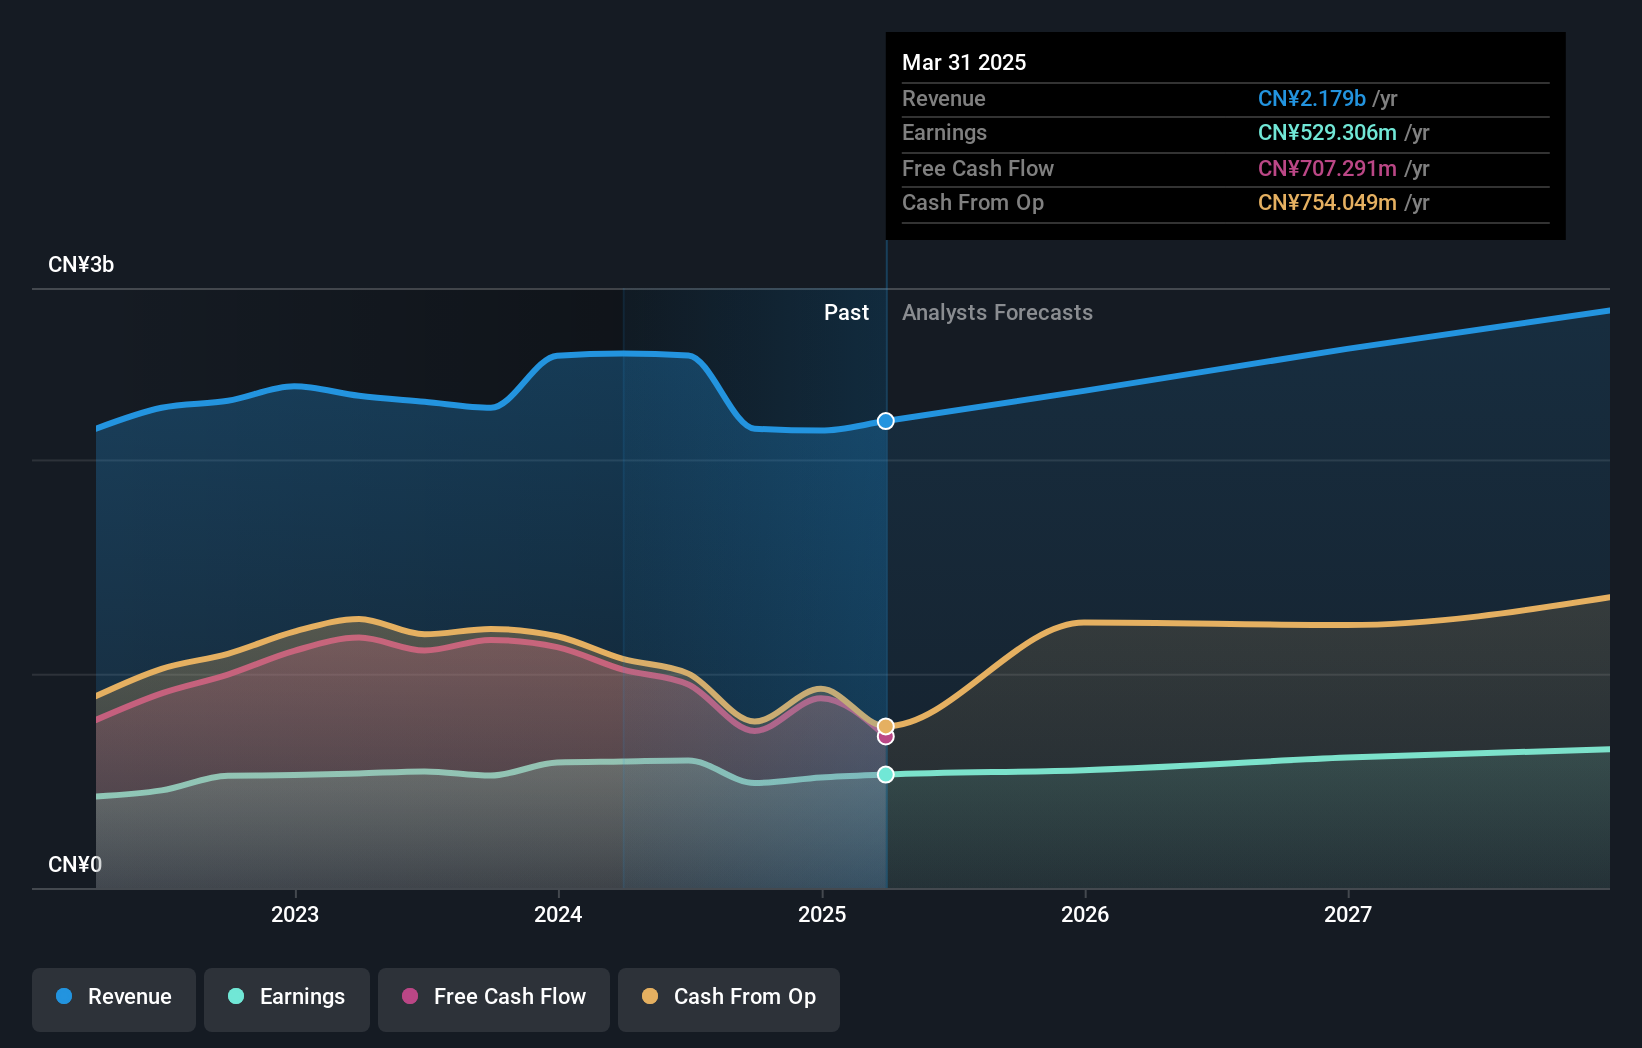Select the orange Cash From Op data marker

pyautogui.click(x=886, y=726)
